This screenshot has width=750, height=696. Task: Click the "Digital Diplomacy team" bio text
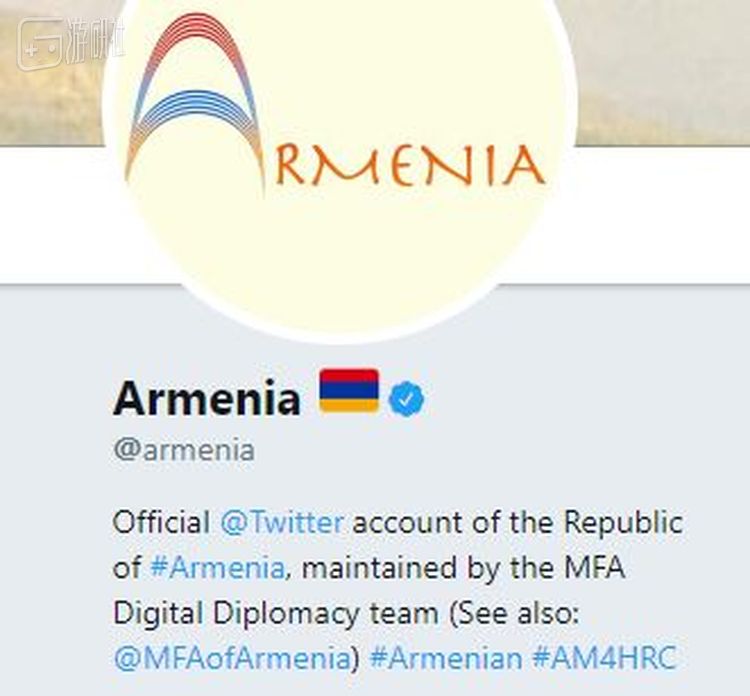click(276, 614)
